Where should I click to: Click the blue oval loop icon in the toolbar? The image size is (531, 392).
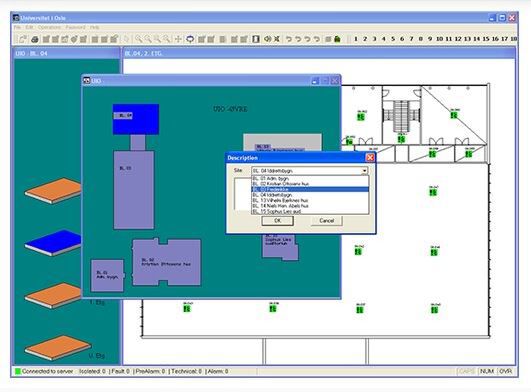coord(190,39)
